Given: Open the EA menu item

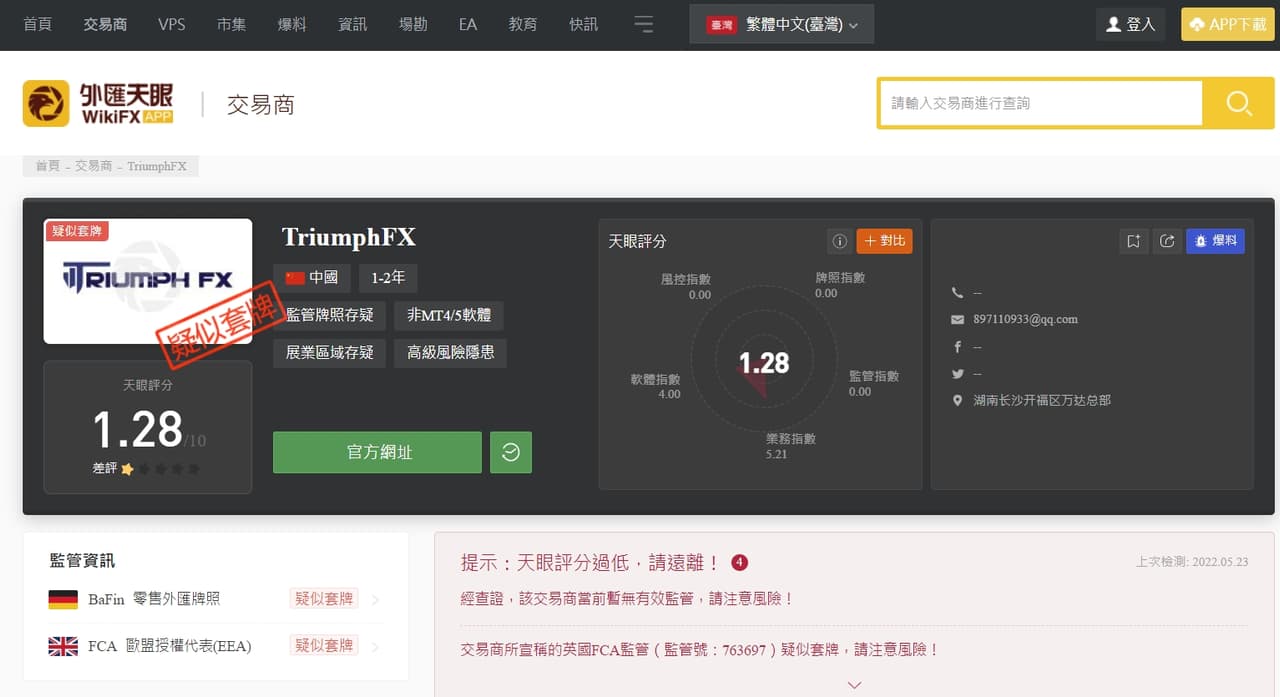Looking at the screenshot, I should click(x=467, y=25).
